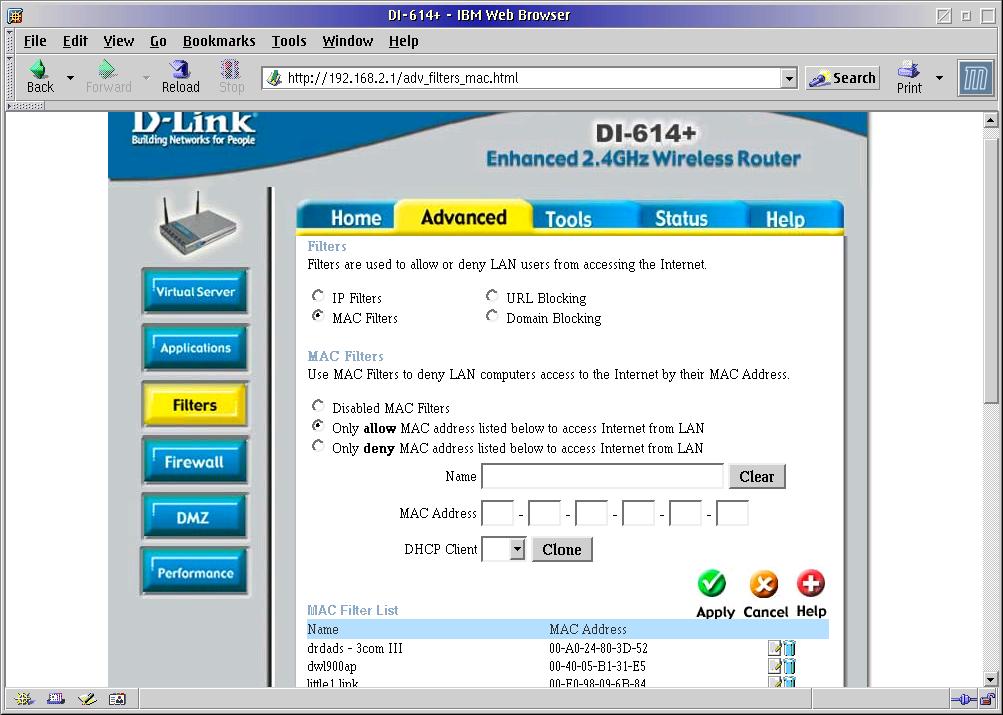Click the first MAC Address octet field
The image size is (1003, 715).
498,514
